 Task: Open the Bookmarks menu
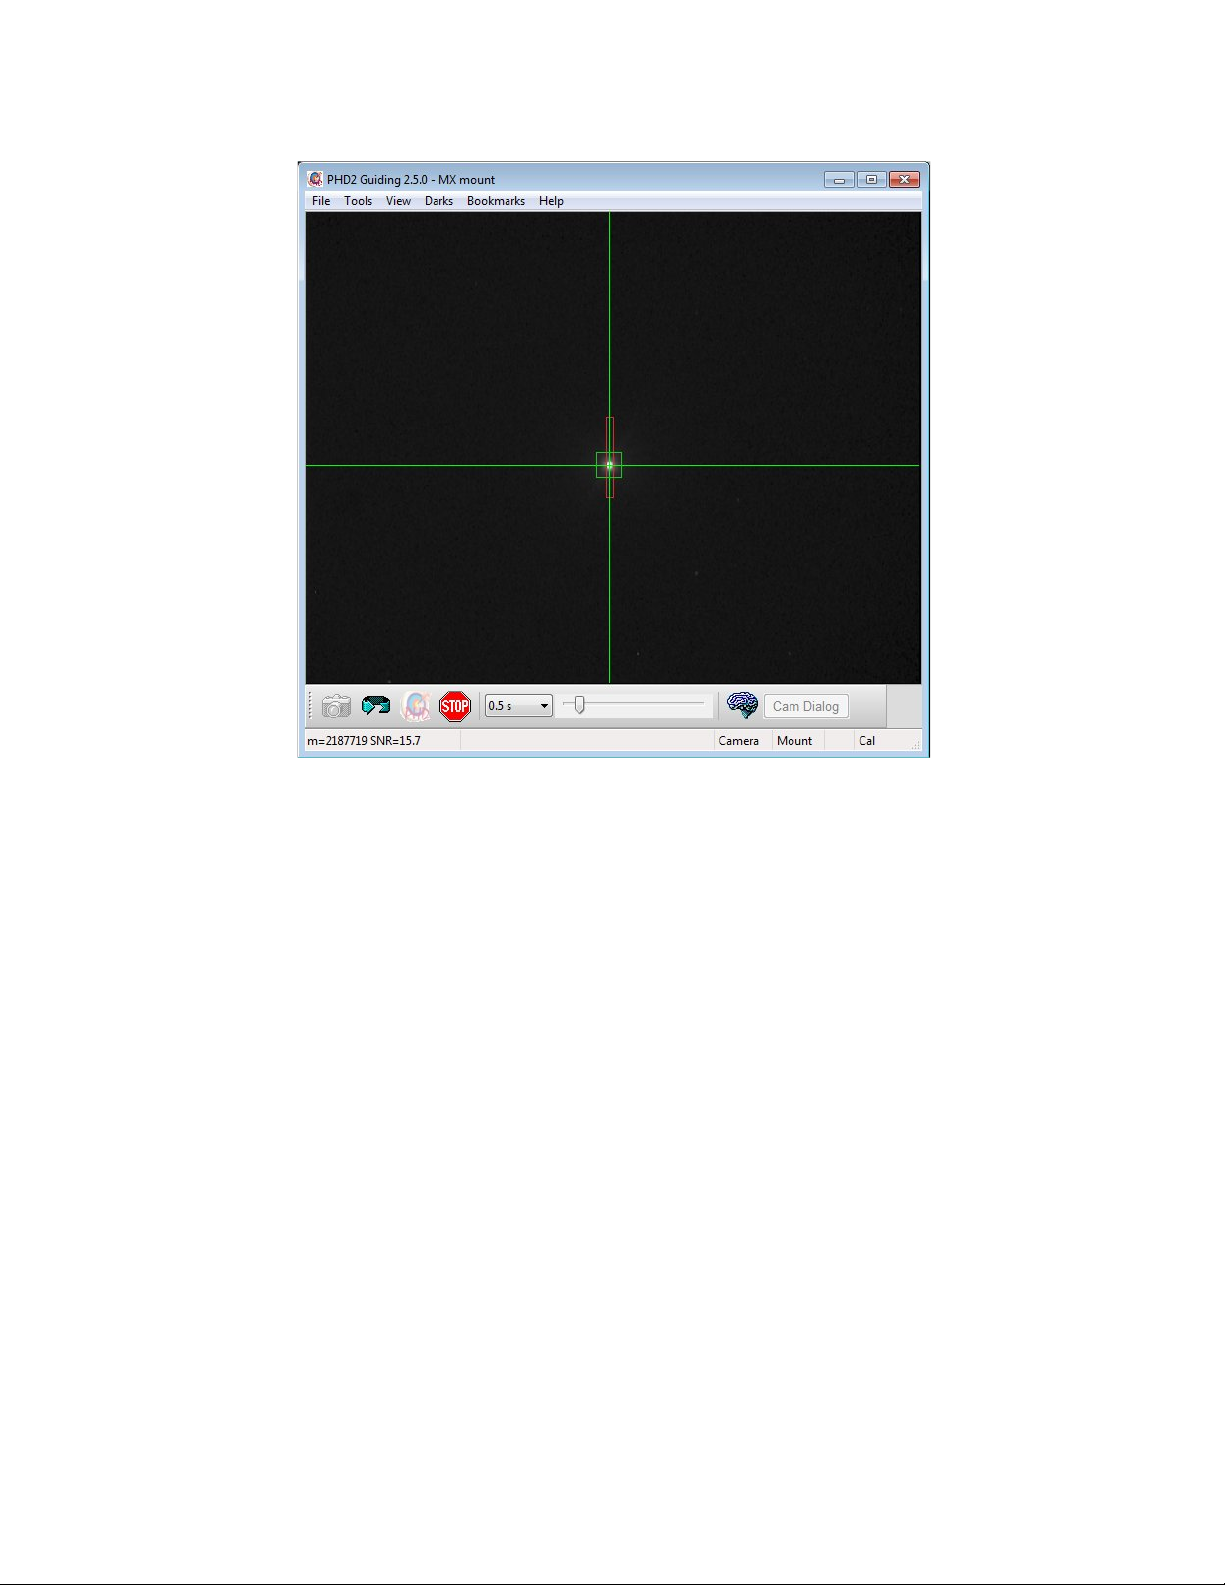(496, 201)
